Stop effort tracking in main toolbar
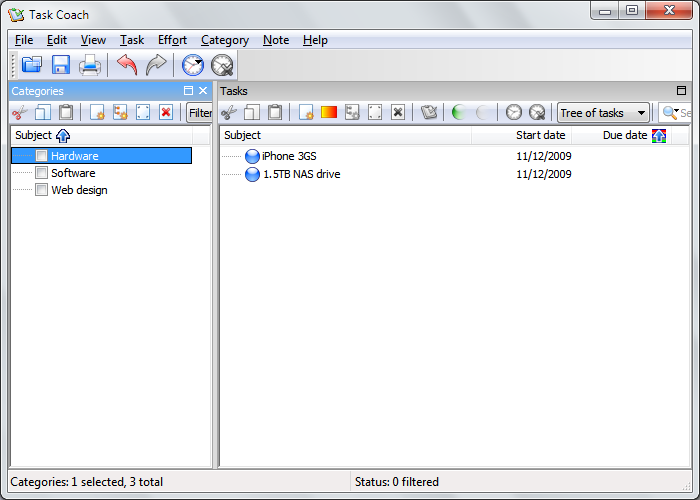This screenshot has width=700, height=500. click(222, 65)
